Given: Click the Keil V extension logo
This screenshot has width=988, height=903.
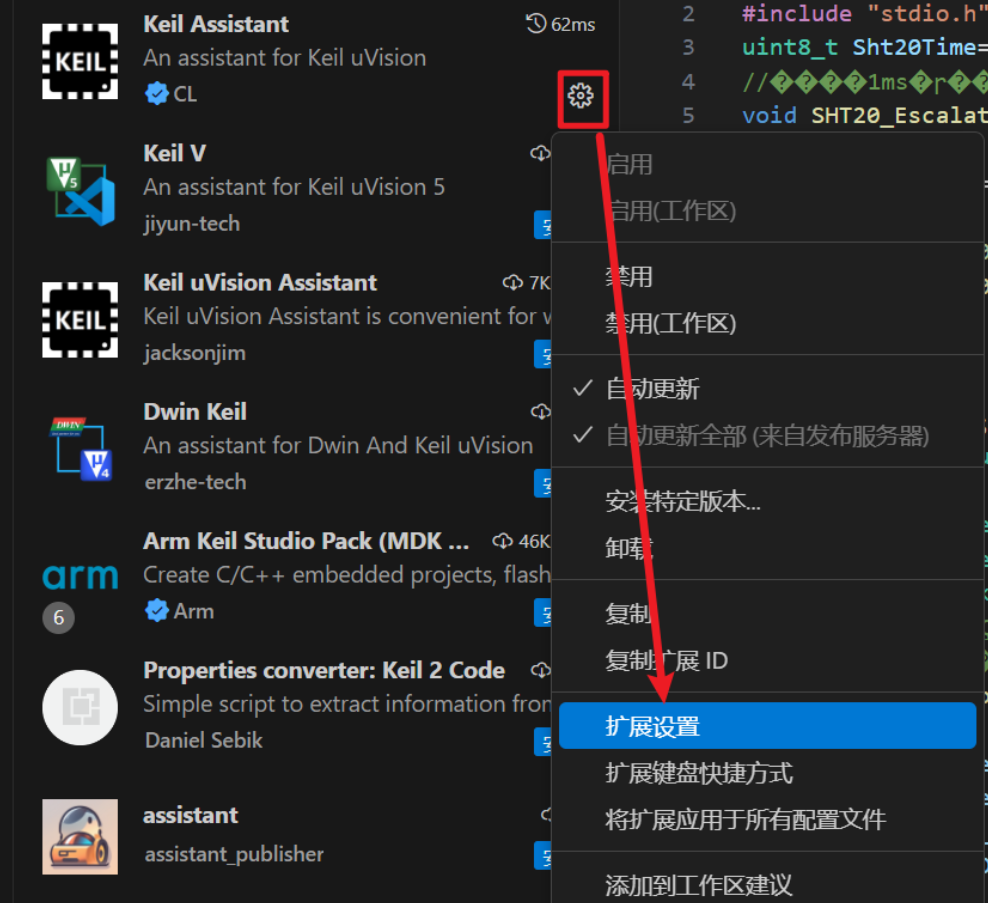Looking at the screenshot, I should click(80, 191).
